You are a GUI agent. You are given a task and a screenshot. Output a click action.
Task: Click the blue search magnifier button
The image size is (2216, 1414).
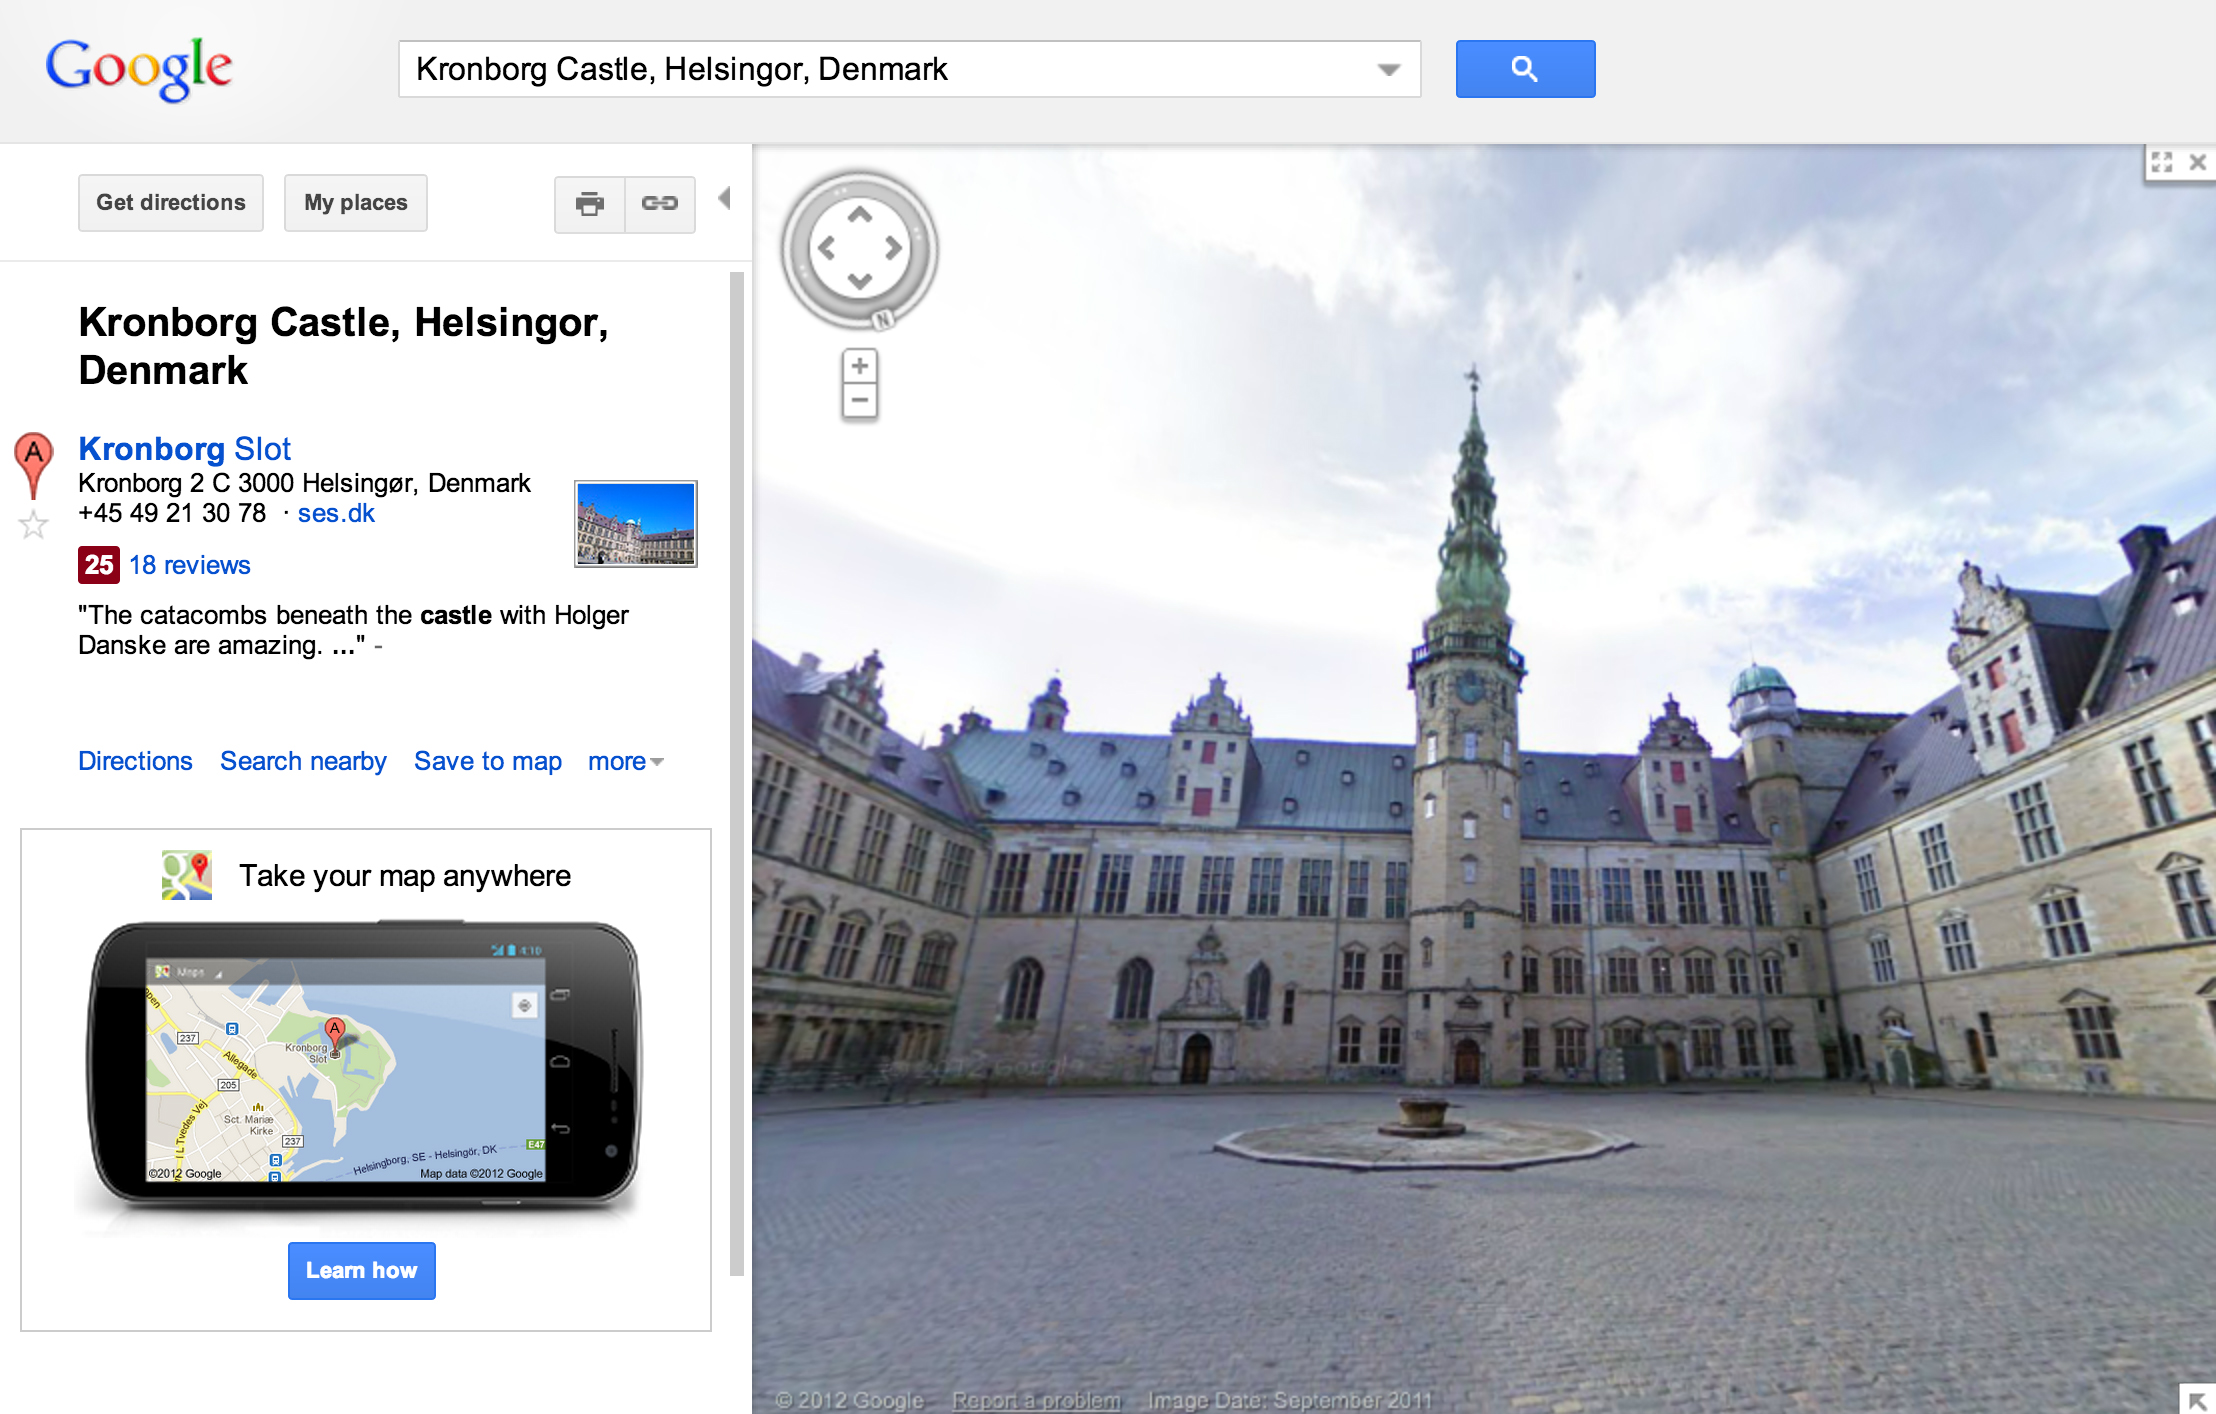[1524, 69]
